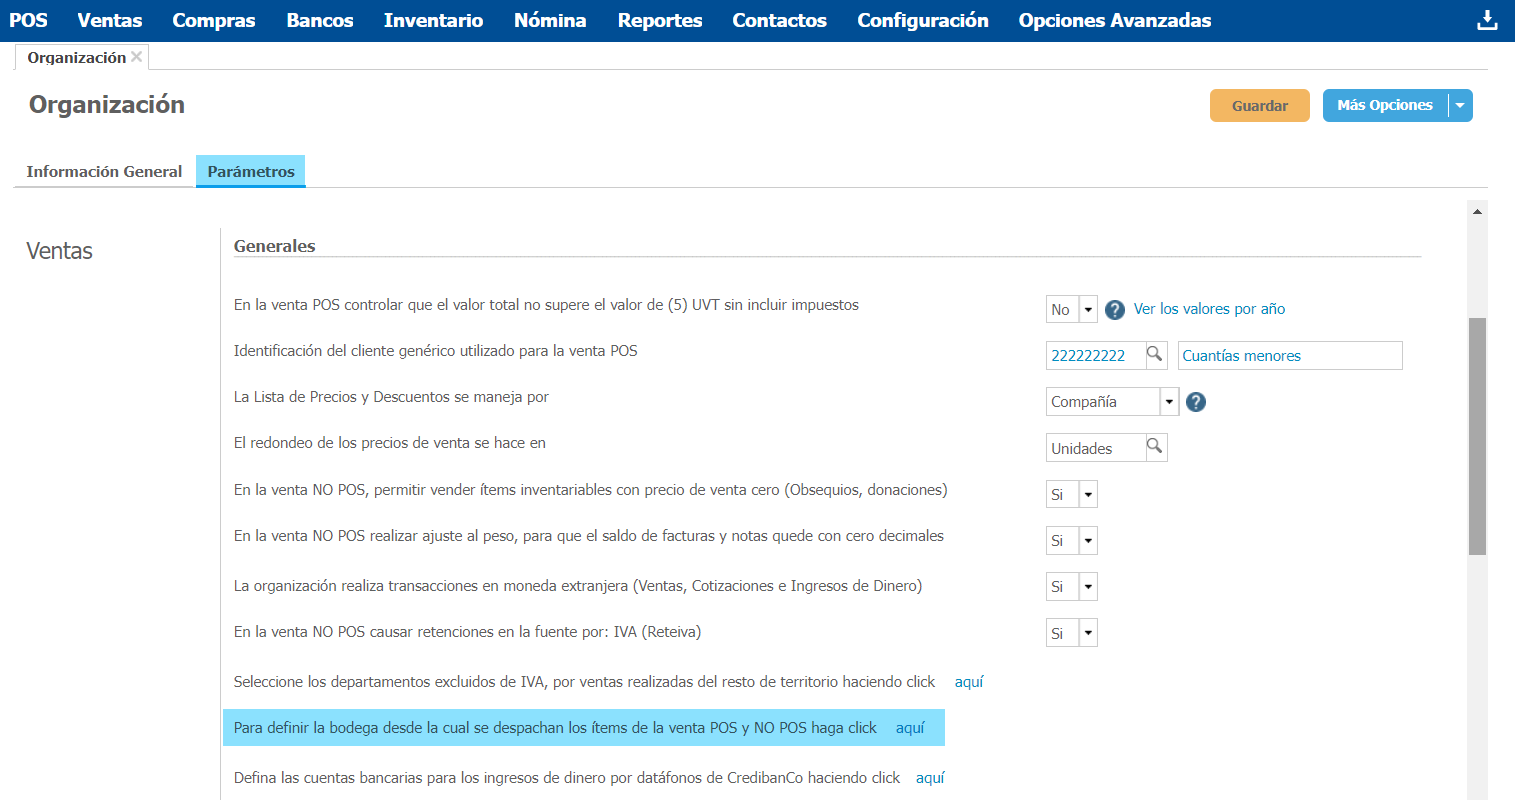Viewport: 1515px width, 800px height.
Task: Close the Organización tab
Action: point(137,57)
